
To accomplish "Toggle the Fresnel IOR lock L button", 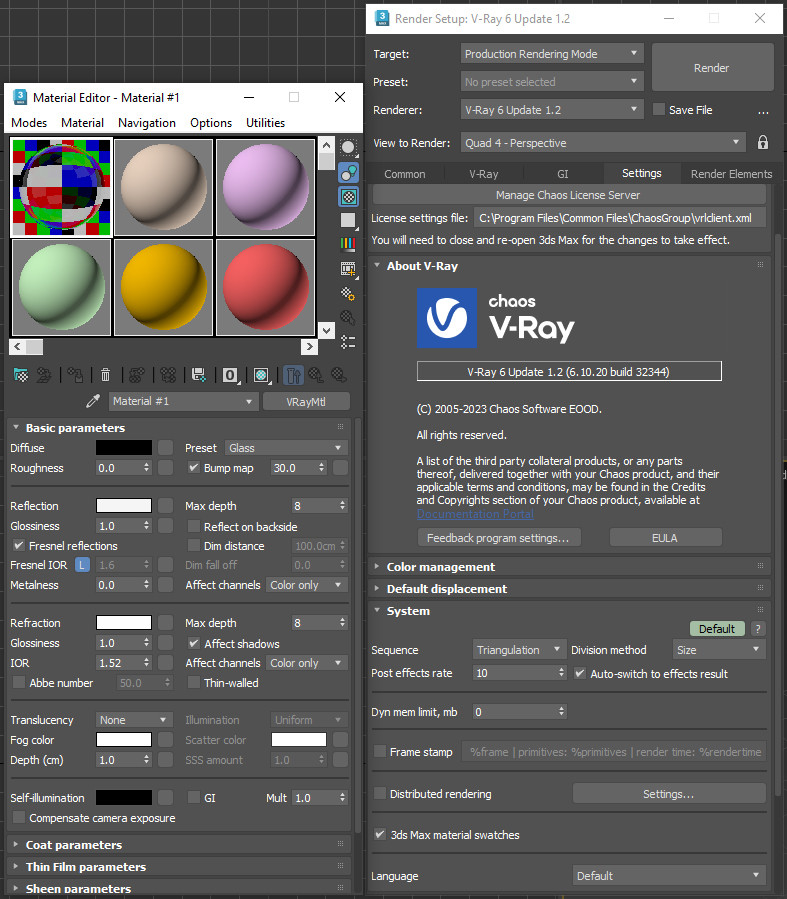I will coord(82,565).
